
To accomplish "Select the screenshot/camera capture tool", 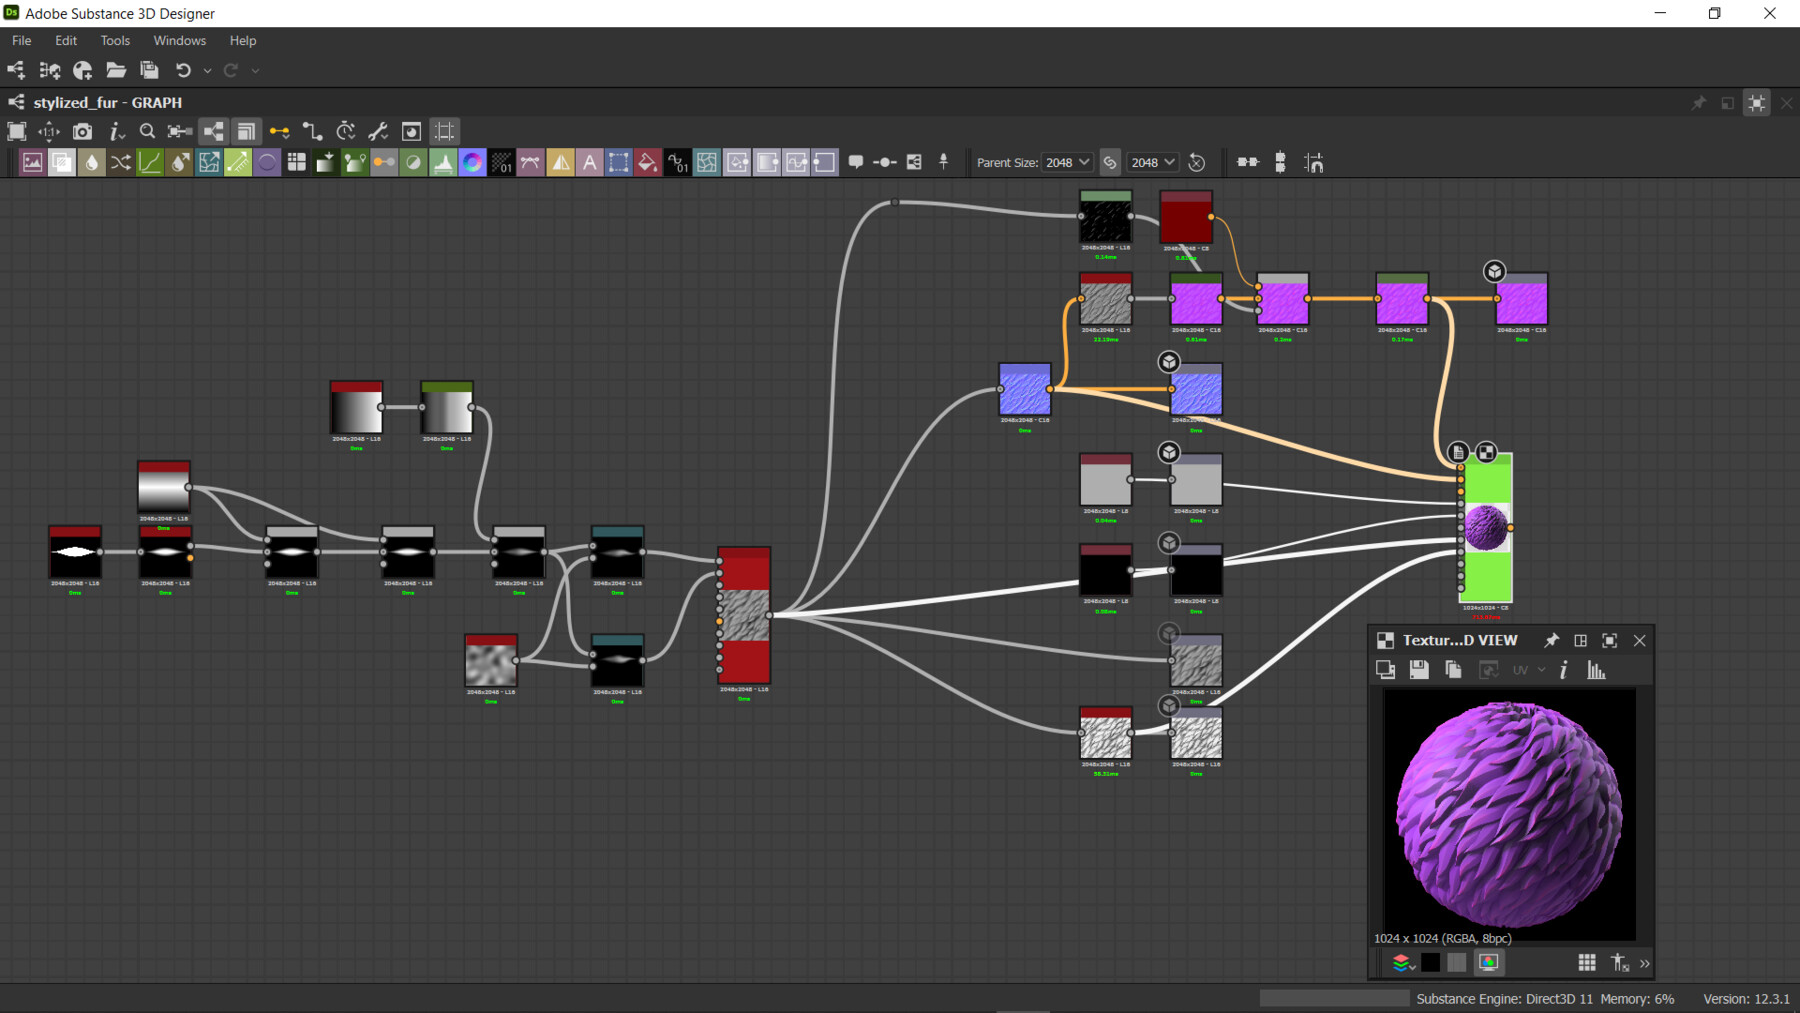I will pos(82,131).
